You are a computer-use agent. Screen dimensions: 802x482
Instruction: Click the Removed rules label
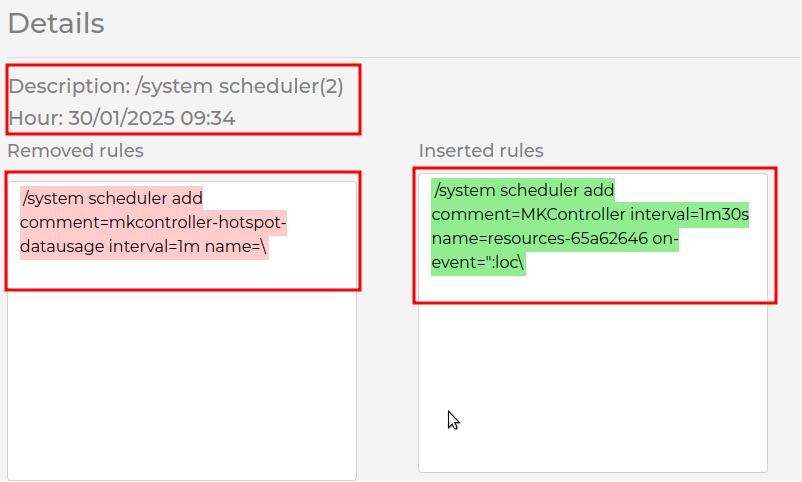[x=75, y=150]
